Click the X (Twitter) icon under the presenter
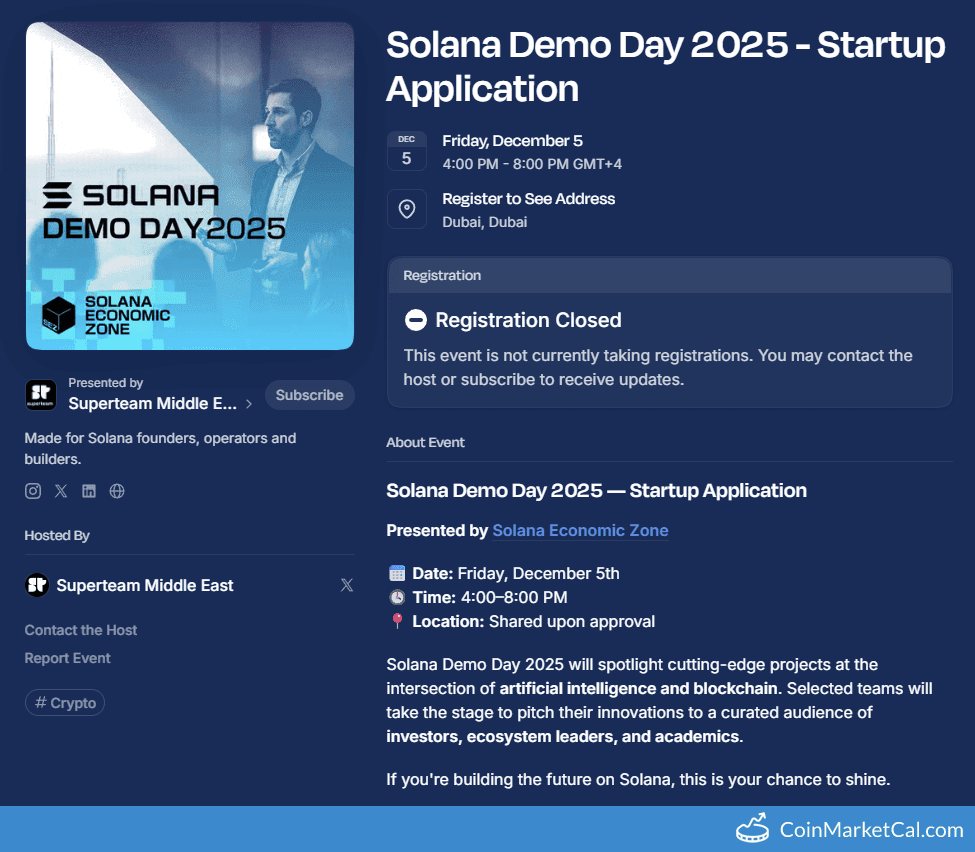 point(61,490)
